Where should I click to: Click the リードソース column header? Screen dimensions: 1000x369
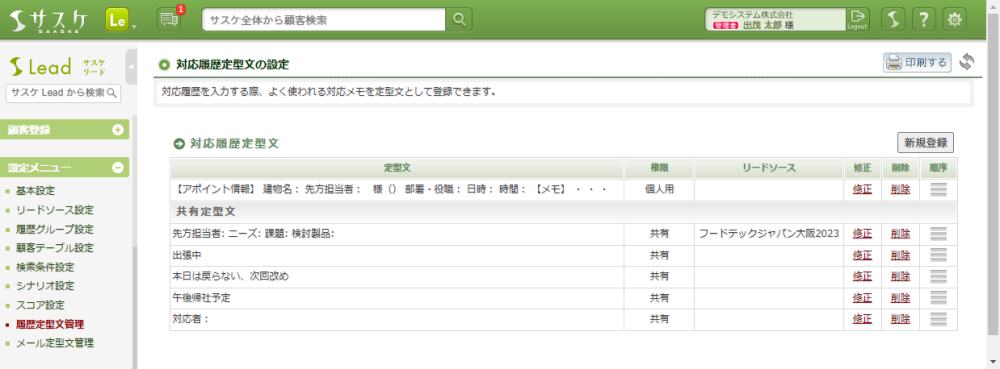769,168
